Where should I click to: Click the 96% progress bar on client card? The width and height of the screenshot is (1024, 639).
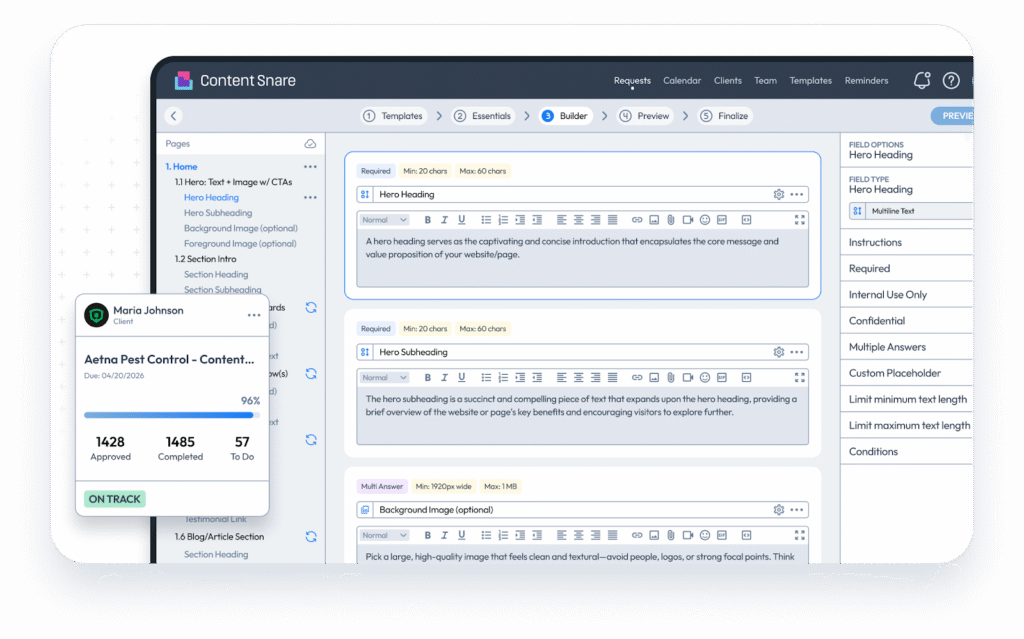(x=172, y=415)
